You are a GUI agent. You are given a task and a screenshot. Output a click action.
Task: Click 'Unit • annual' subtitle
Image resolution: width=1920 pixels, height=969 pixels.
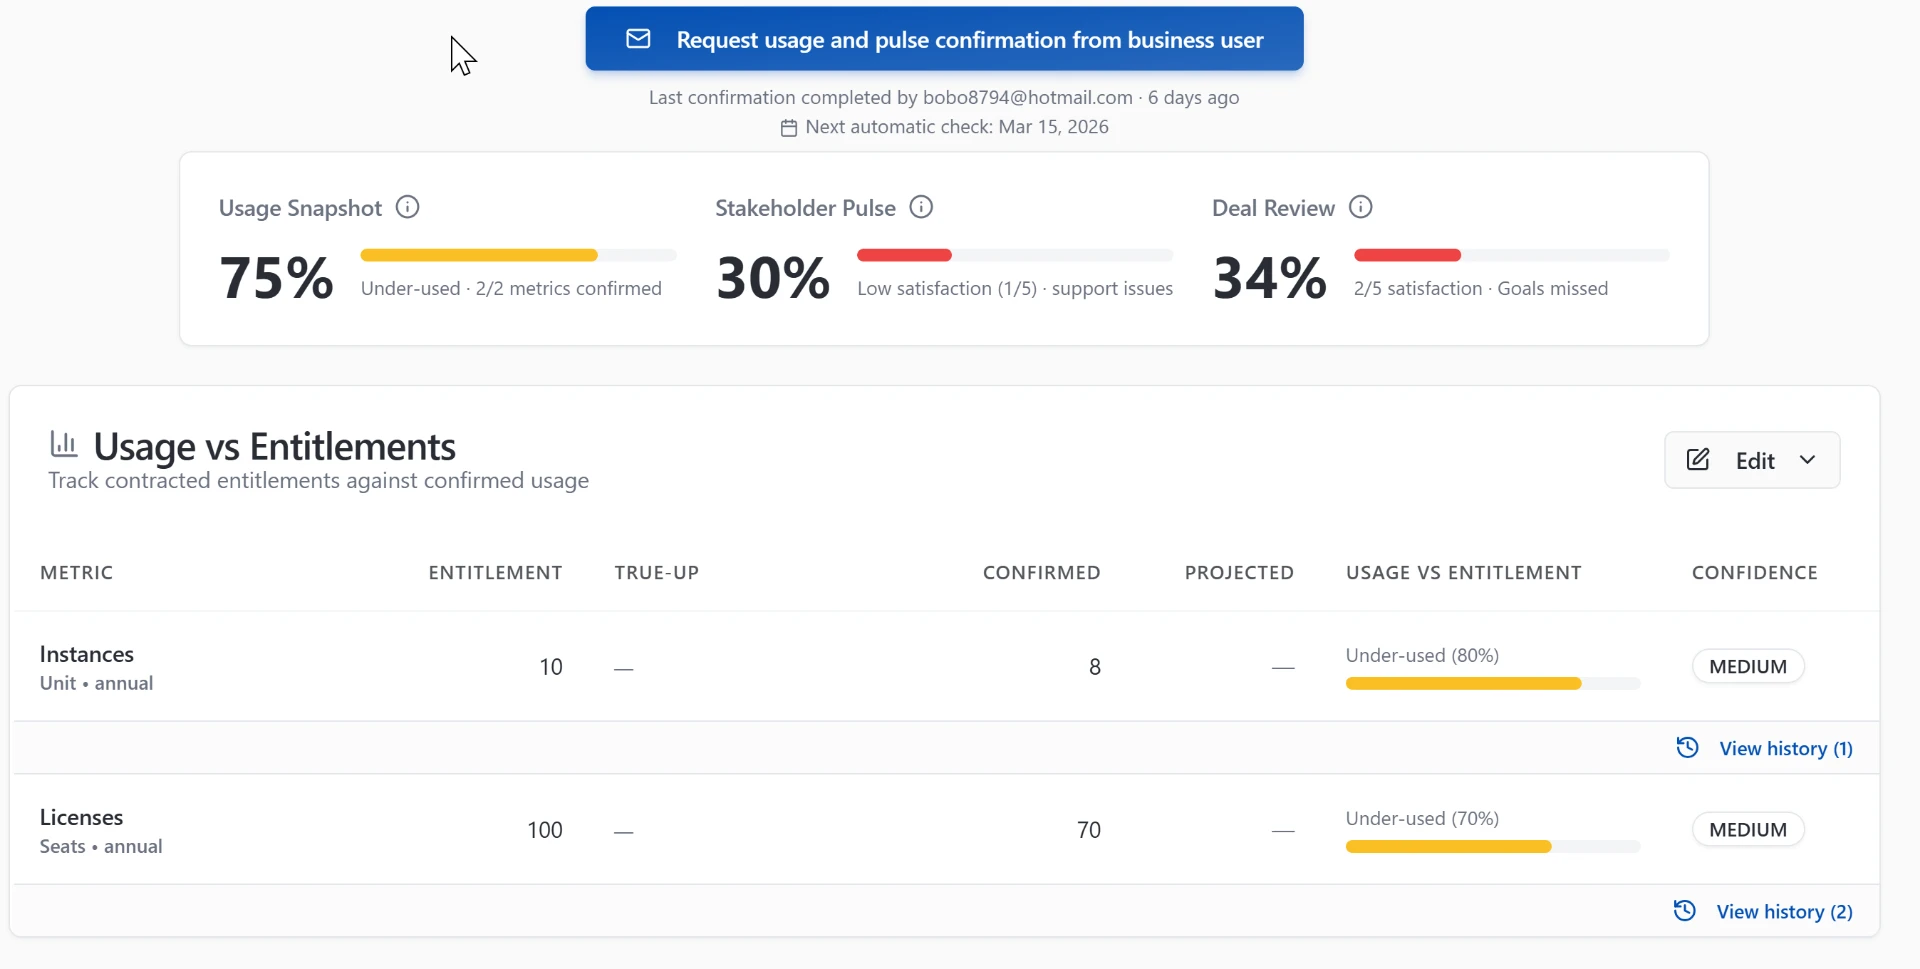point(96,684)
